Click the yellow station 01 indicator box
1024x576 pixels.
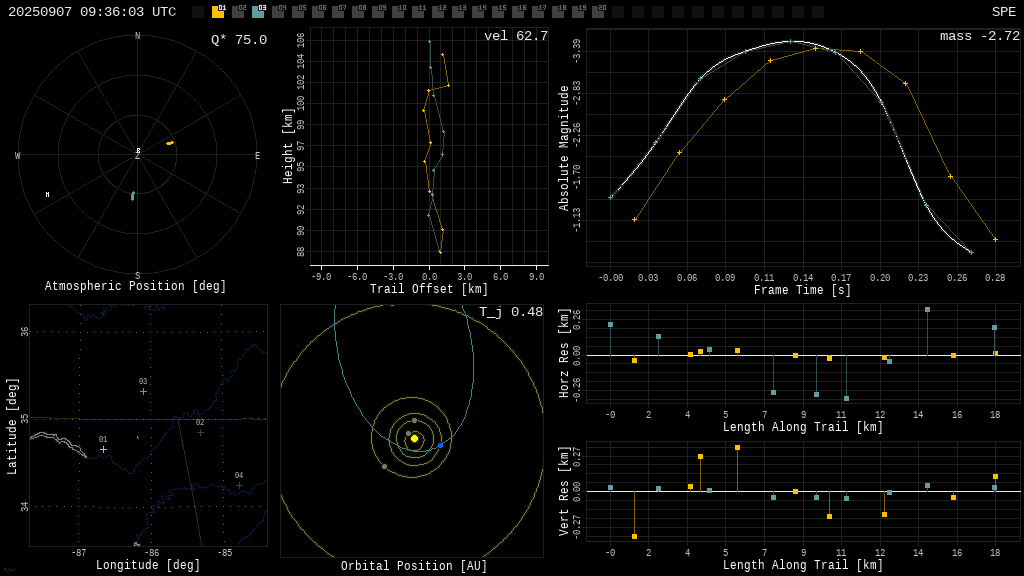(x=218, y=12)
